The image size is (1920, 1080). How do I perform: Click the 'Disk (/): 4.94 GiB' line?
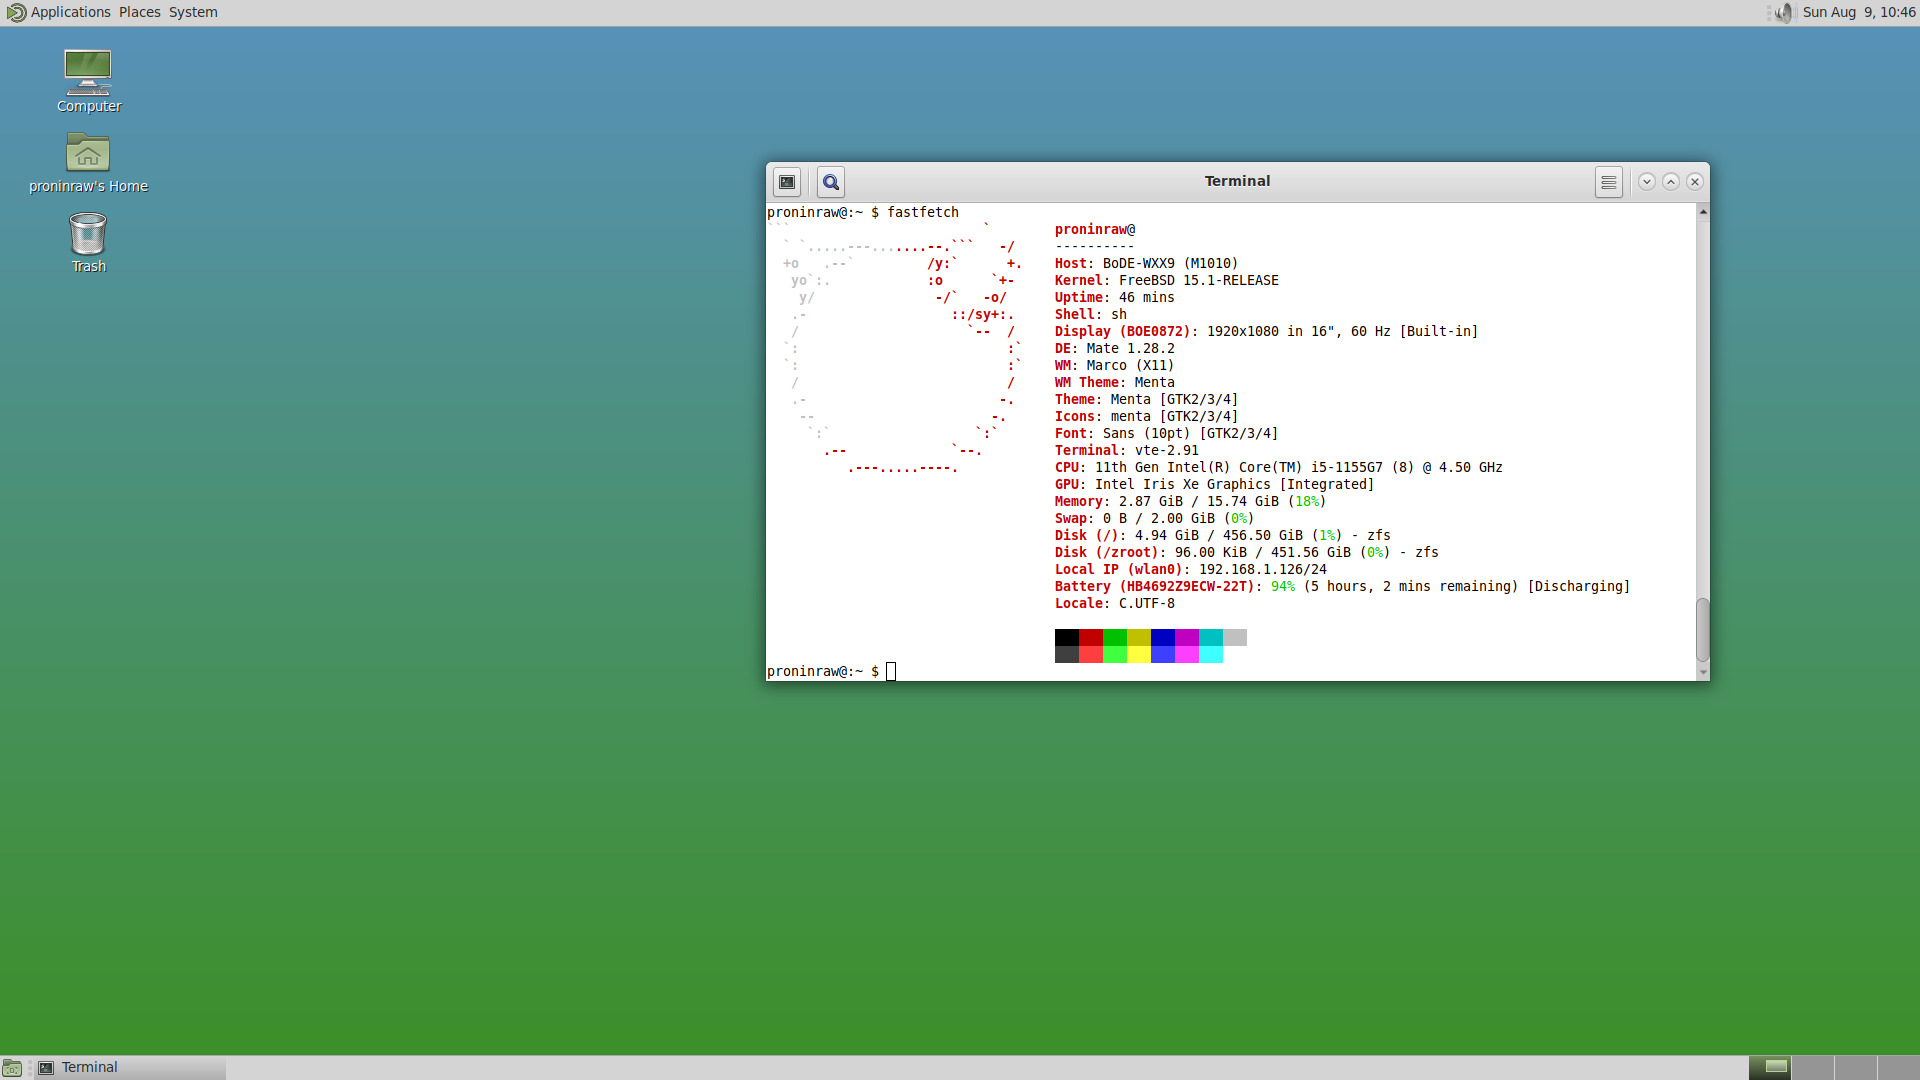pos(1223,536)
